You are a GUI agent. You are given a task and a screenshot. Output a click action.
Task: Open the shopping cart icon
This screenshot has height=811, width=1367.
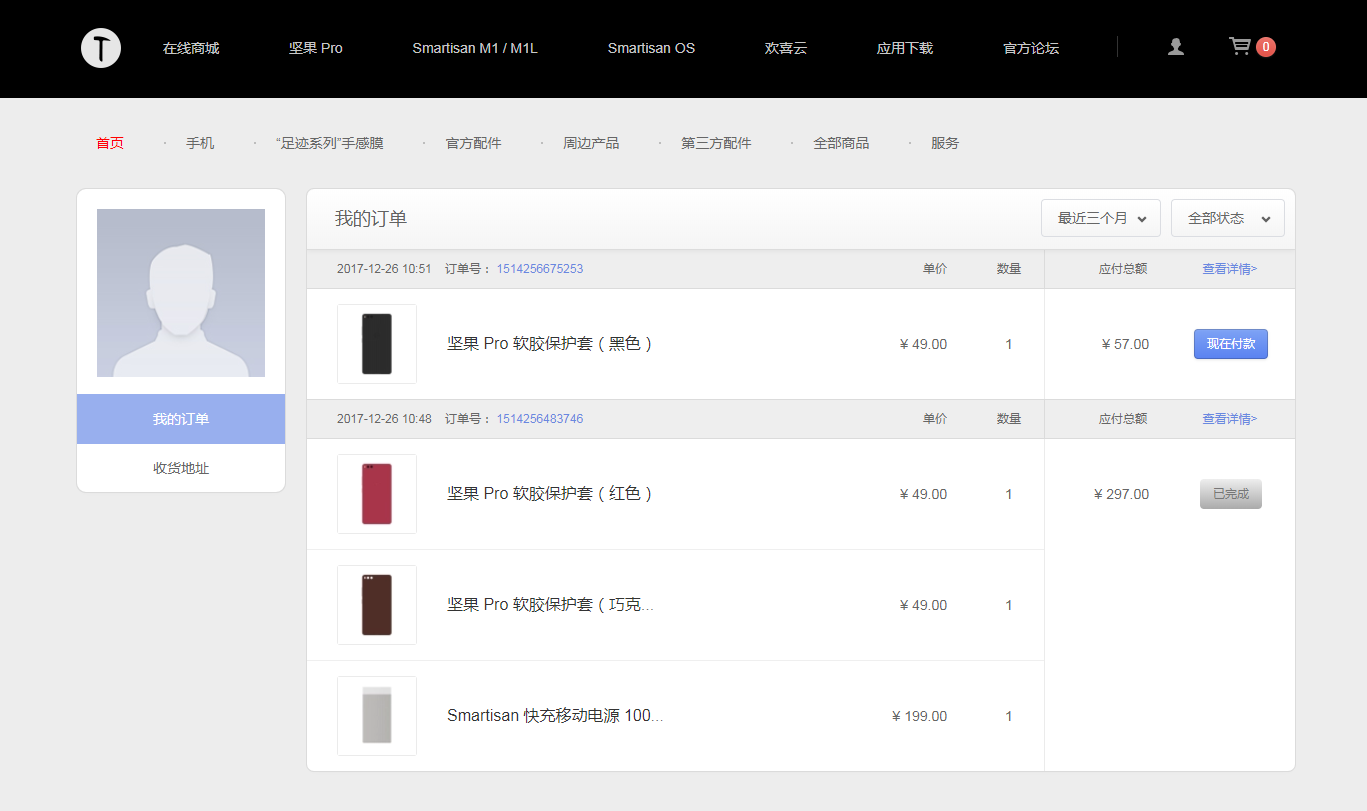[x=1240, y=47]
